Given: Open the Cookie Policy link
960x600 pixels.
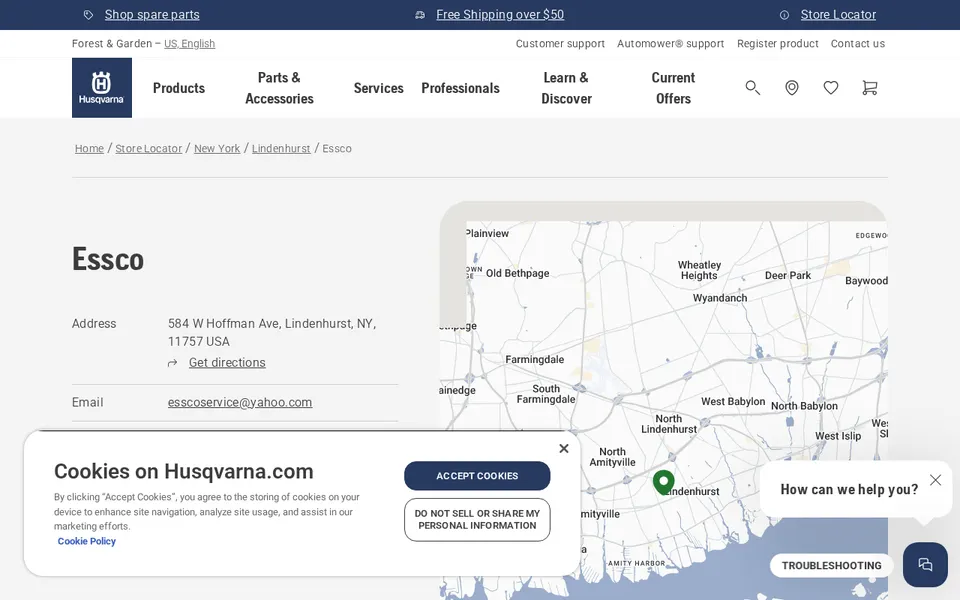Looking at the screenshot, I should click(x=86, y=541).
